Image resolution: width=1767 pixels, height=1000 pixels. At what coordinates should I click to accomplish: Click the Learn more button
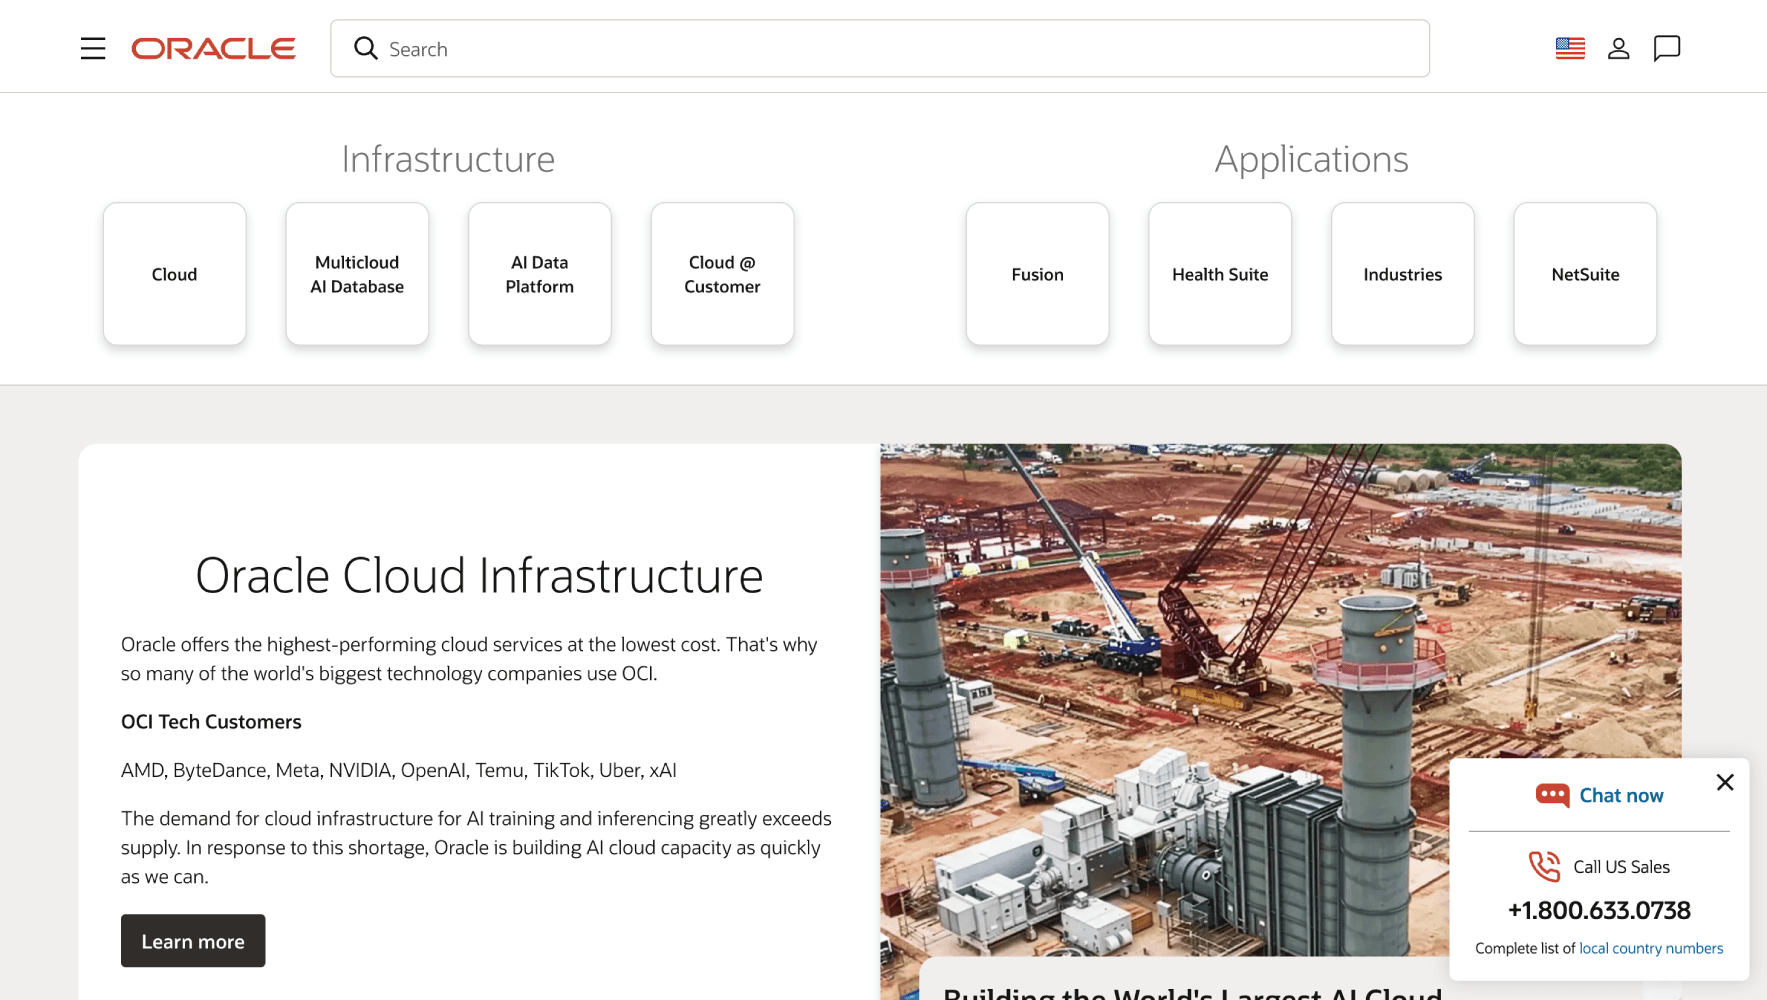tap(193, 941)
